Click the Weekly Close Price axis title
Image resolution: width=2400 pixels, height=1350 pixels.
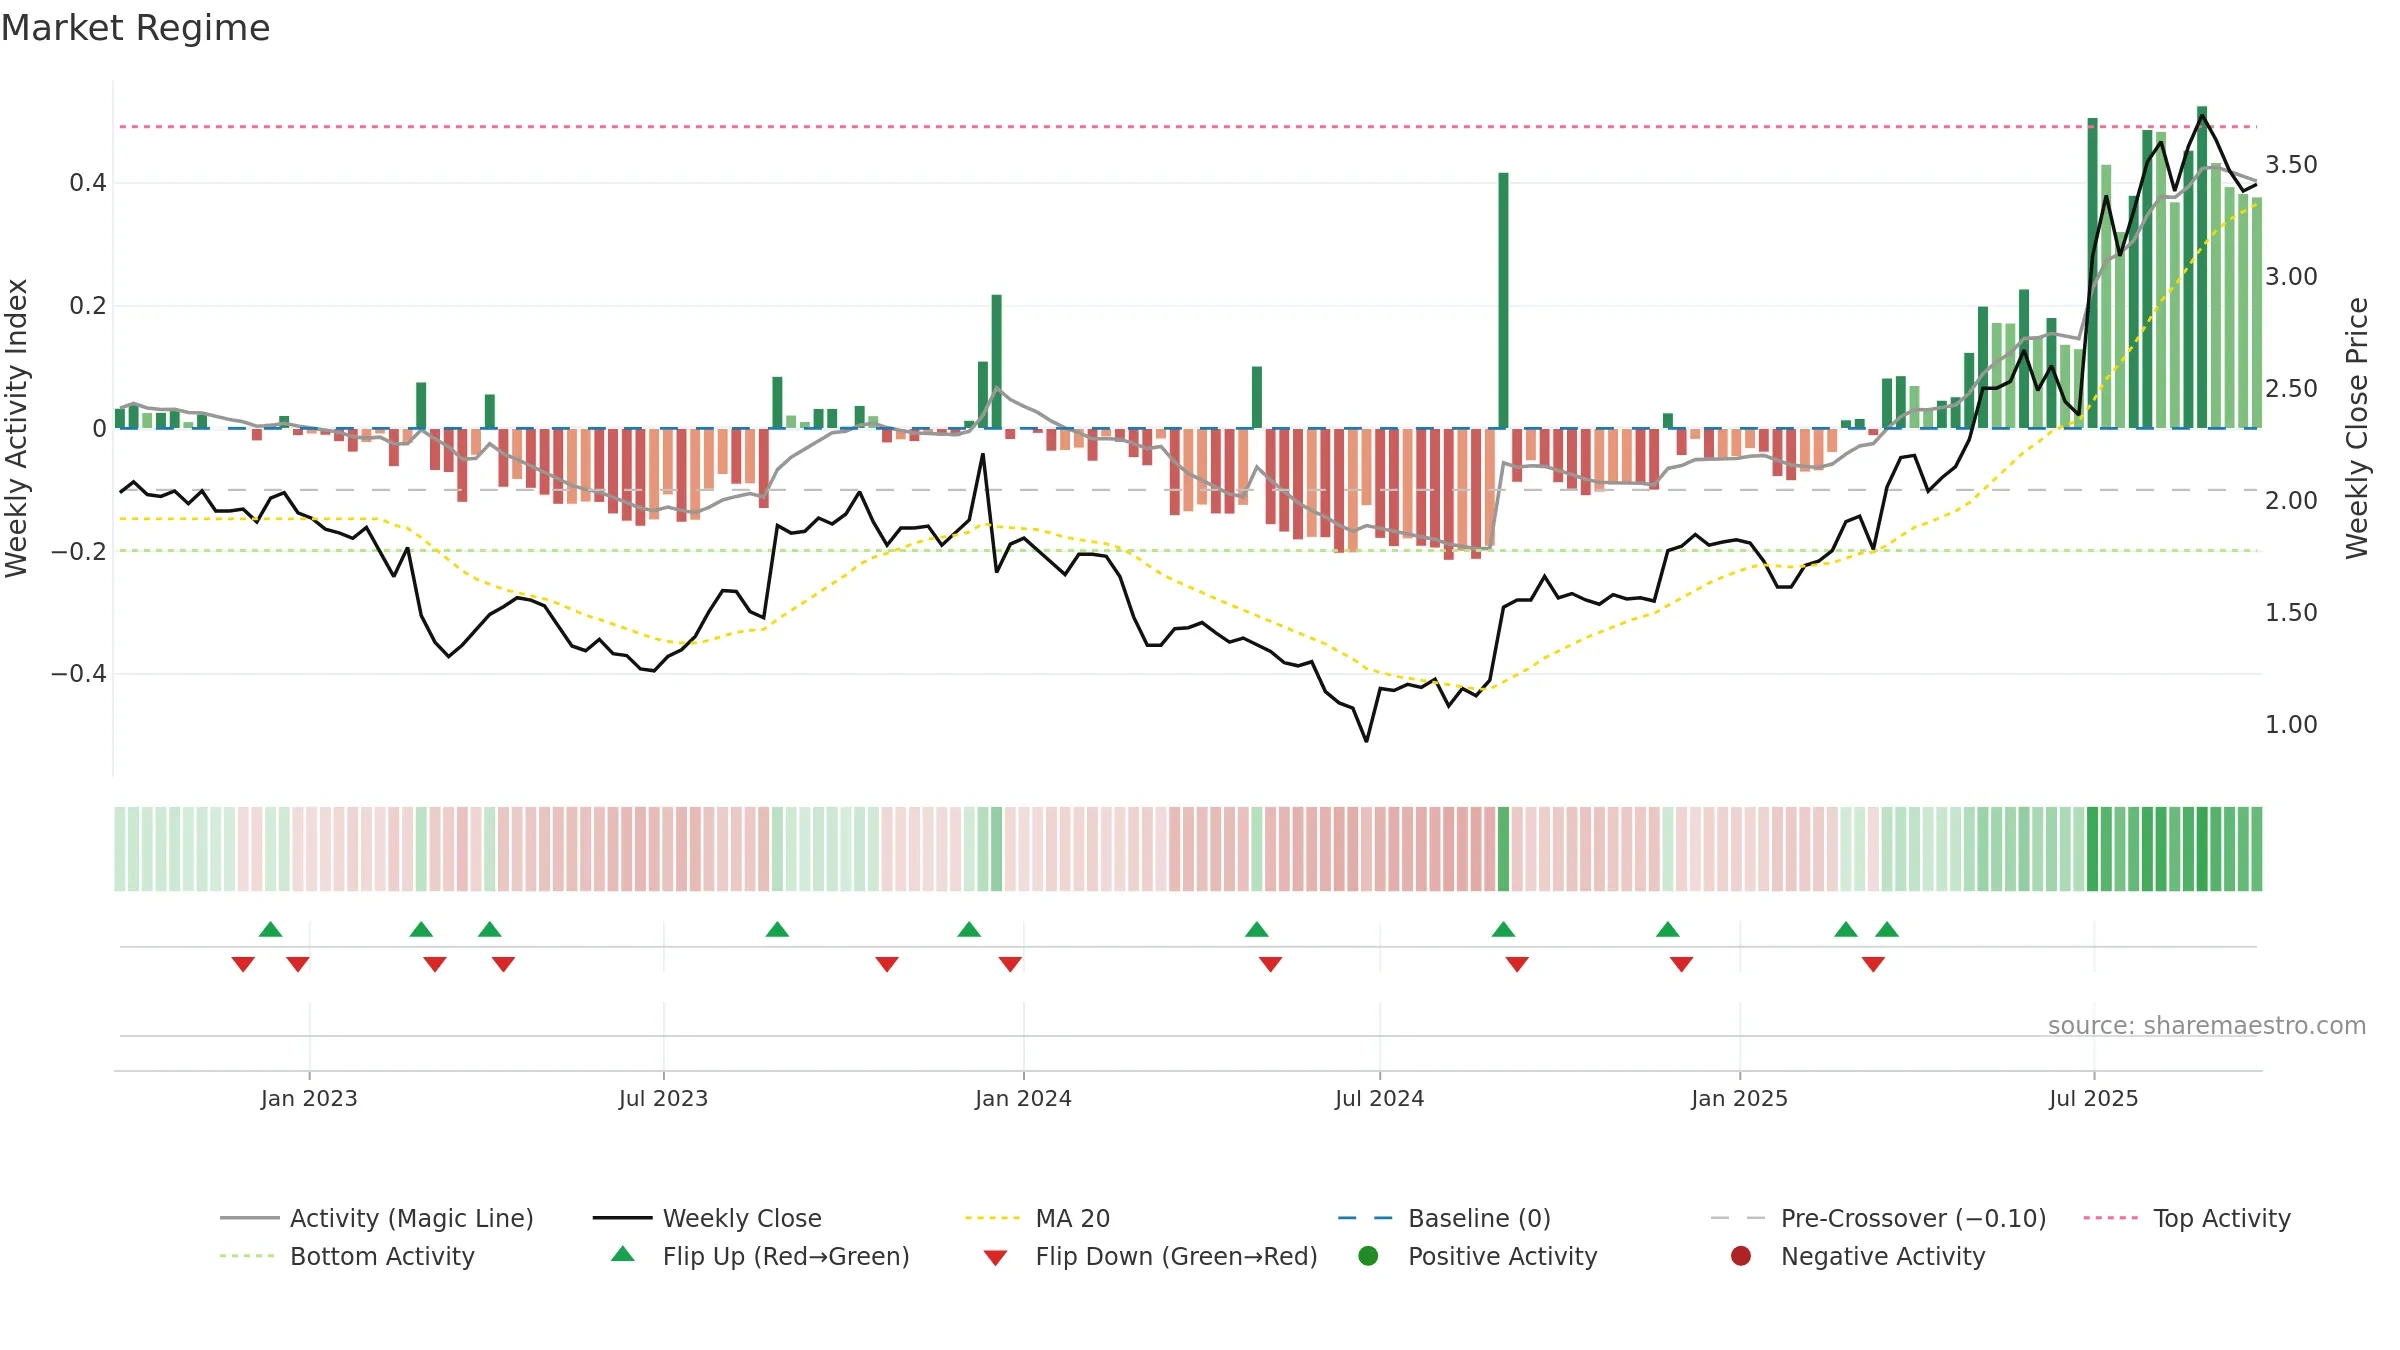click(2357, 428)
